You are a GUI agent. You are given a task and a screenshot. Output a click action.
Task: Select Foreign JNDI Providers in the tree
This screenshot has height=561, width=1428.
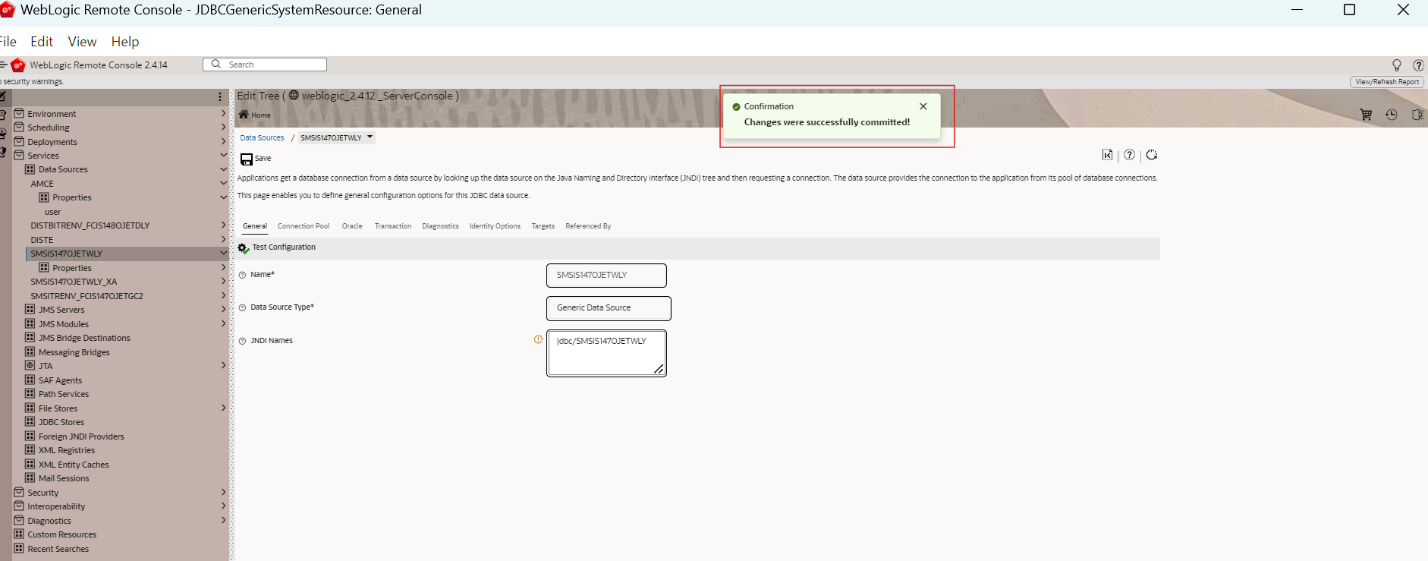81,436
